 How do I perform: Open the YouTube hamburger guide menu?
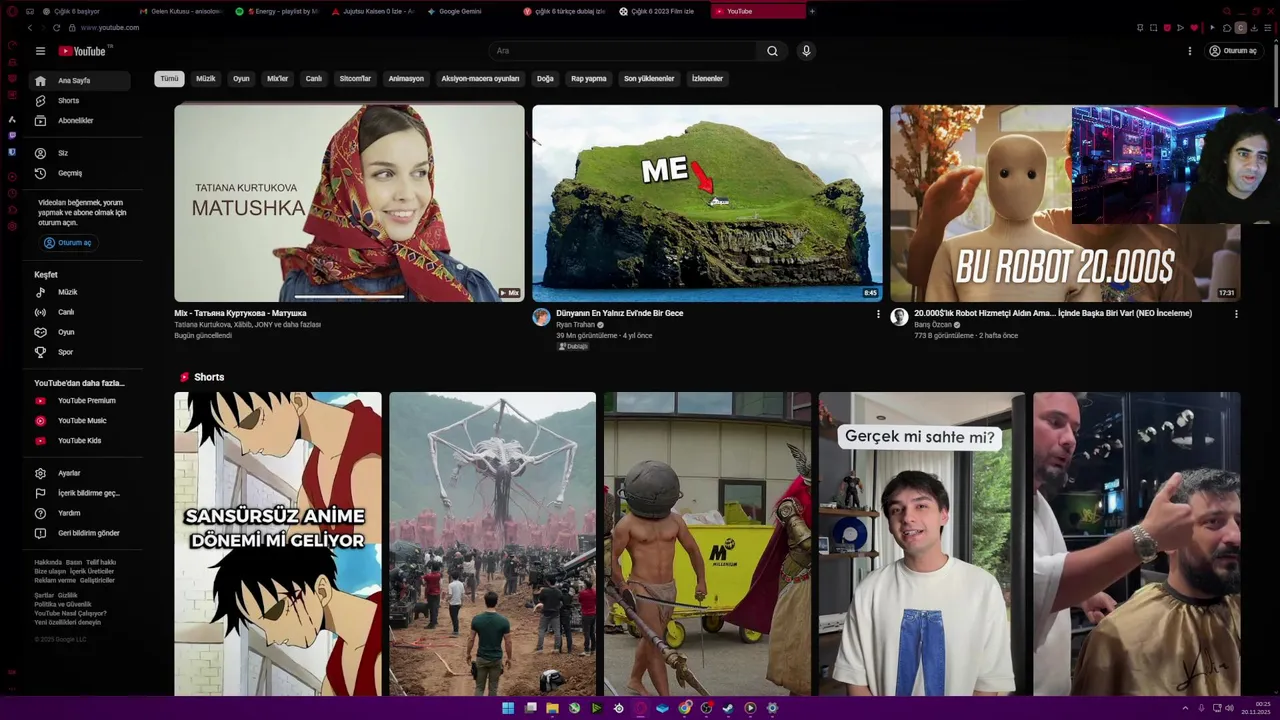pos(40,51)
